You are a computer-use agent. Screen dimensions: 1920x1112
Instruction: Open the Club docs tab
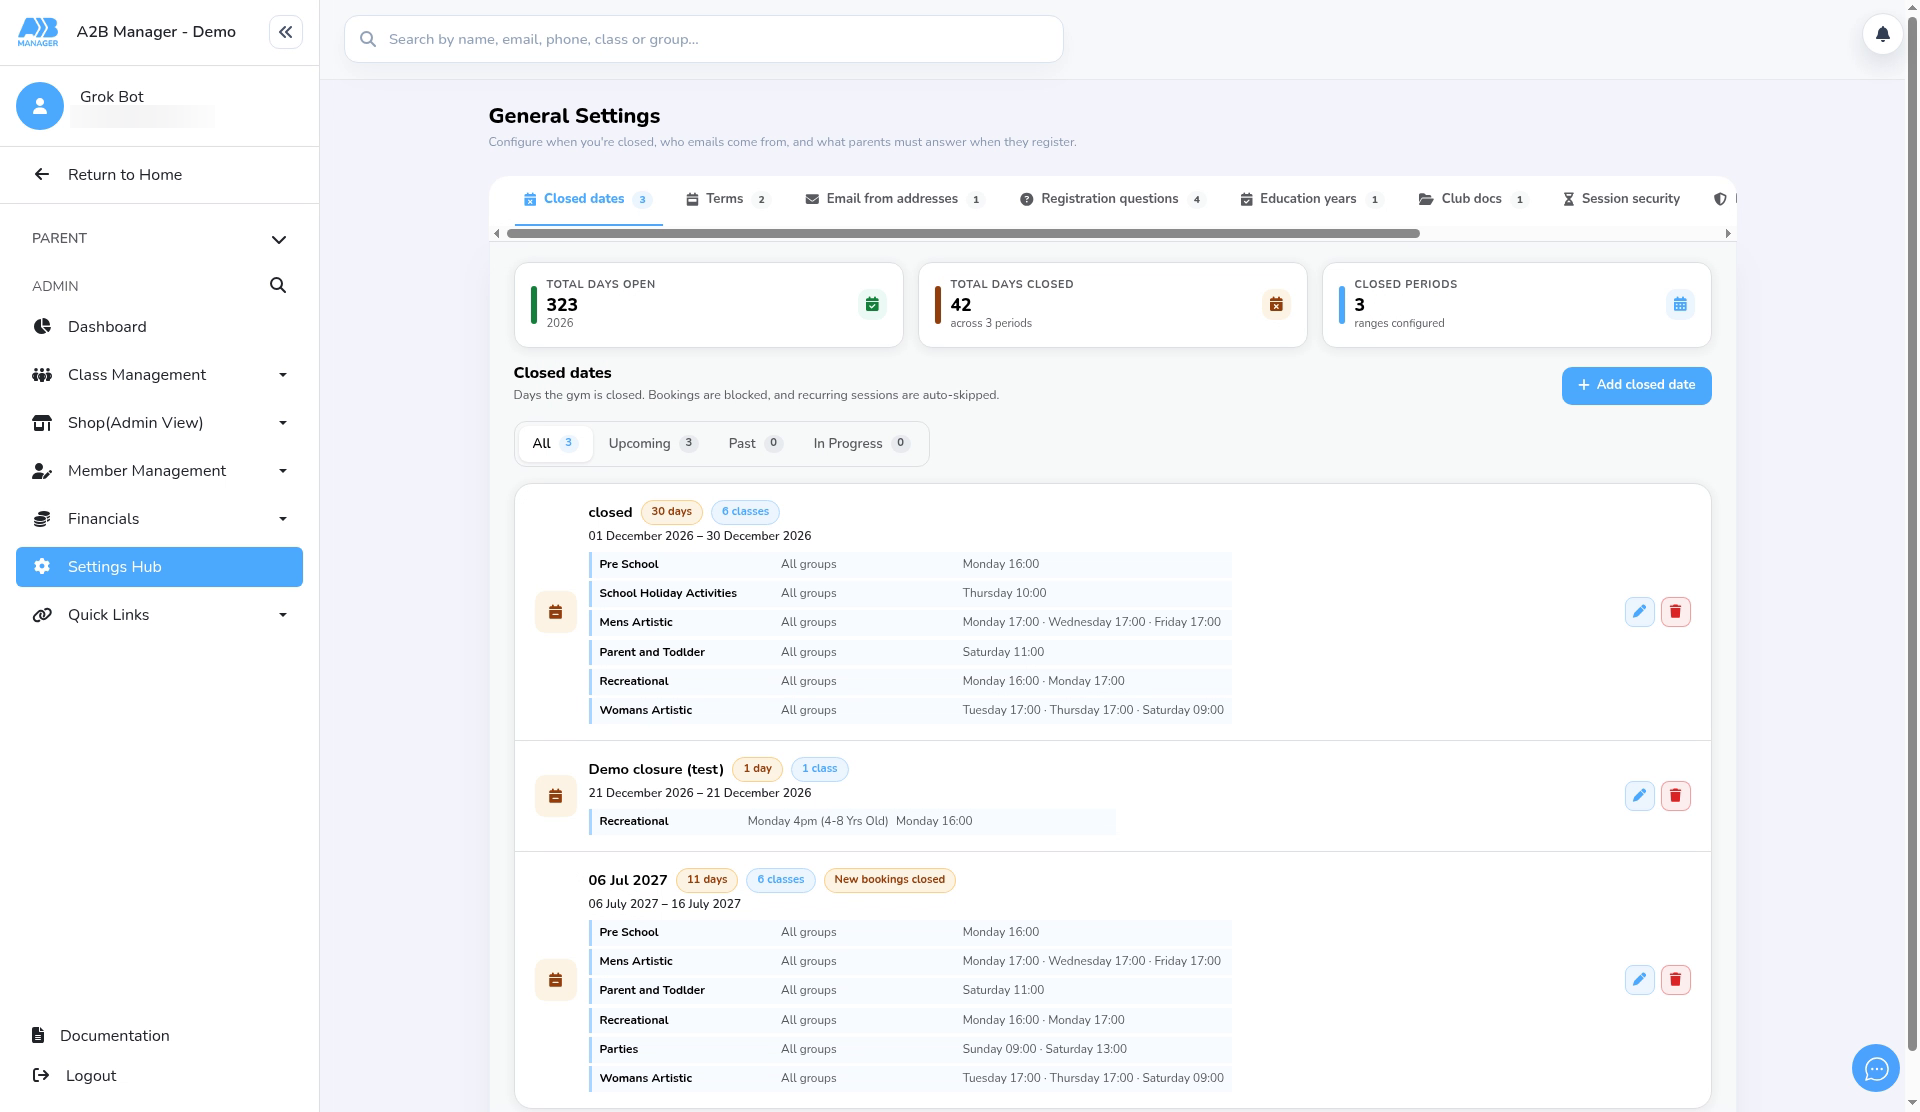click(1473, 199)
